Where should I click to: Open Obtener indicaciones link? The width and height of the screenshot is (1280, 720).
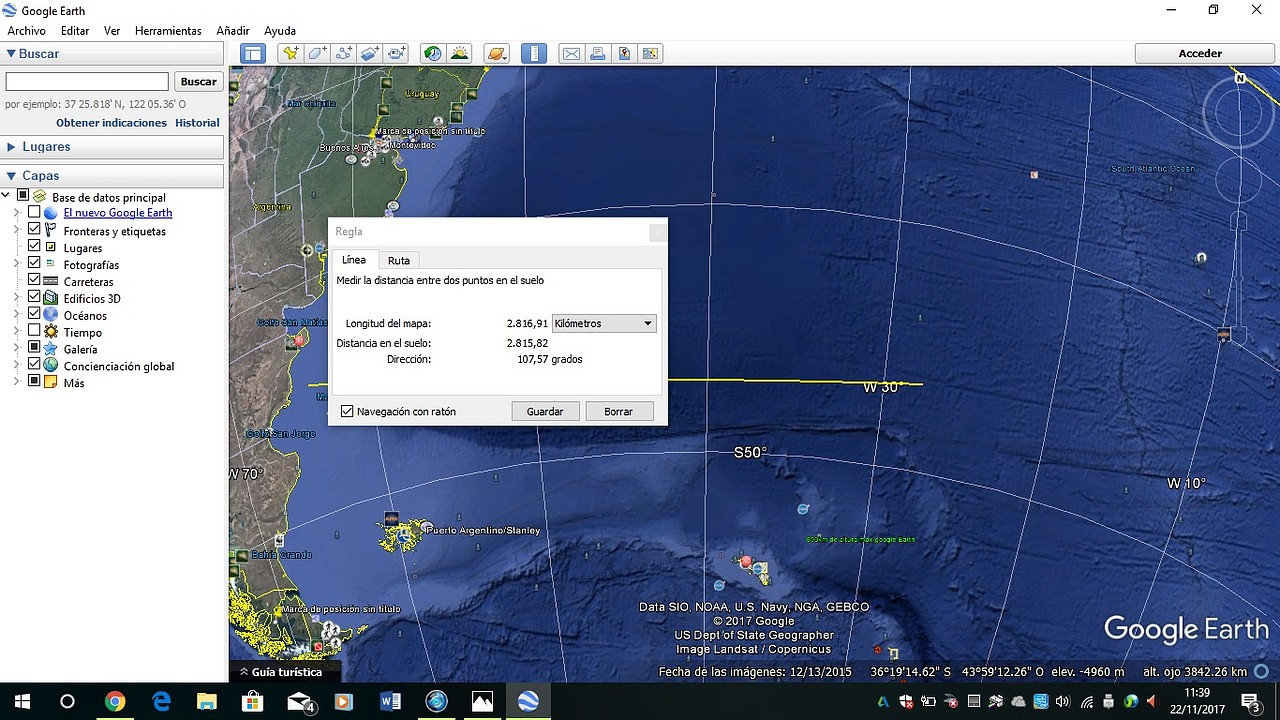pyautogui.click(x=111, y=123)
